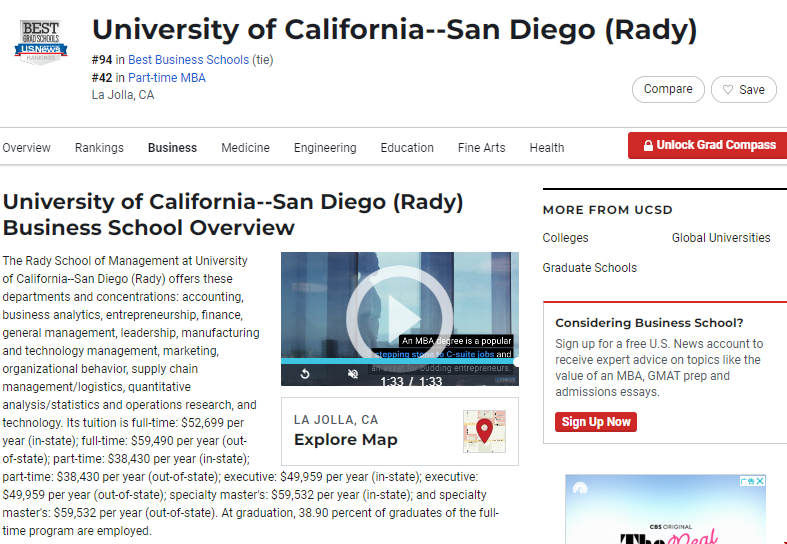This screenshot has width=787, height=544.
Task: Click the 'Considering Business School?' heading
Action: (x=649, y=323)
